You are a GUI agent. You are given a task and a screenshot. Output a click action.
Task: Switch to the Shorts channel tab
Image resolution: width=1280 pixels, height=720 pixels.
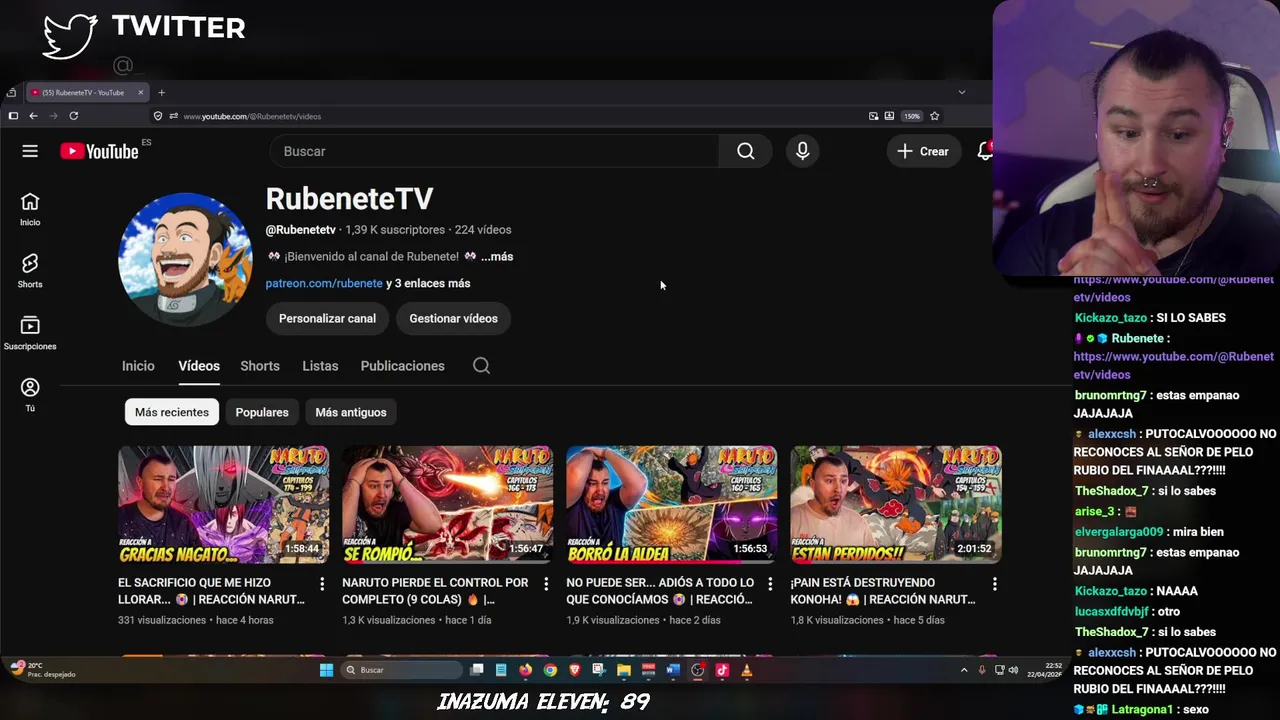point(260,366)
